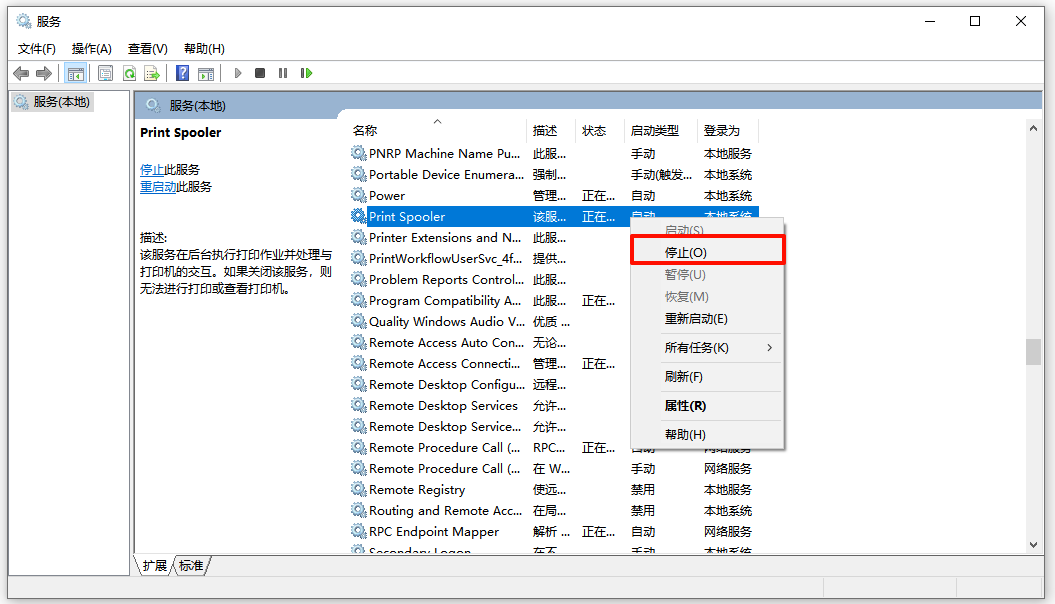Click the restart service toolbar icon
1055x604 pixels.
(306, 72)
